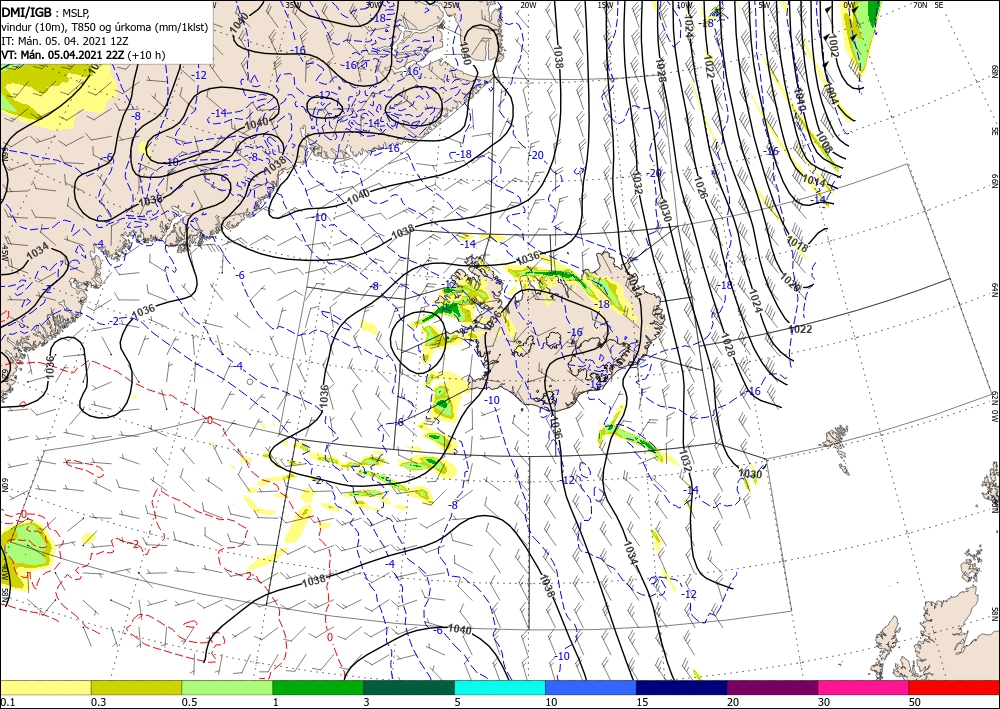Click the purple 20–30 legend swatch
The image size is (1000, 709).
[x=772, y=687]
